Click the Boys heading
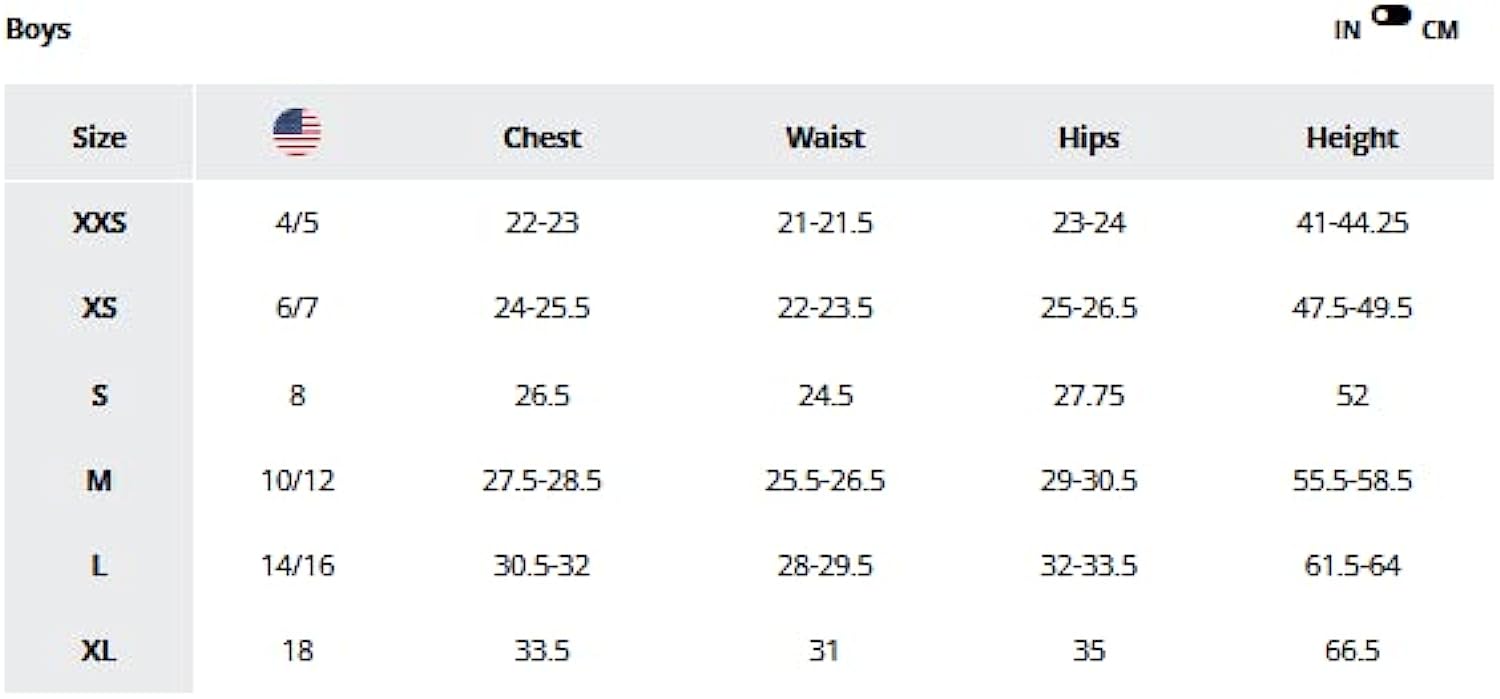The height and width of the screenshot is (699, 1500). pos(38,30)
